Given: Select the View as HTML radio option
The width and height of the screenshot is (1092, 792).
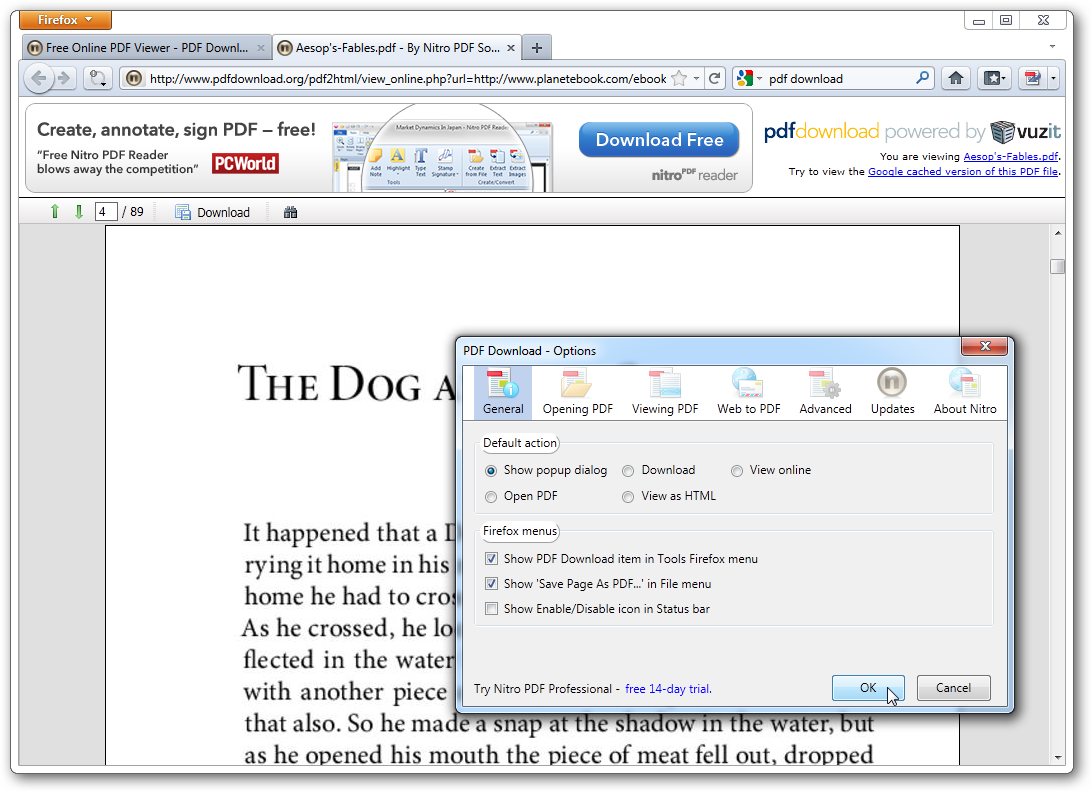Looking at the screenshot, I should 628,496.
